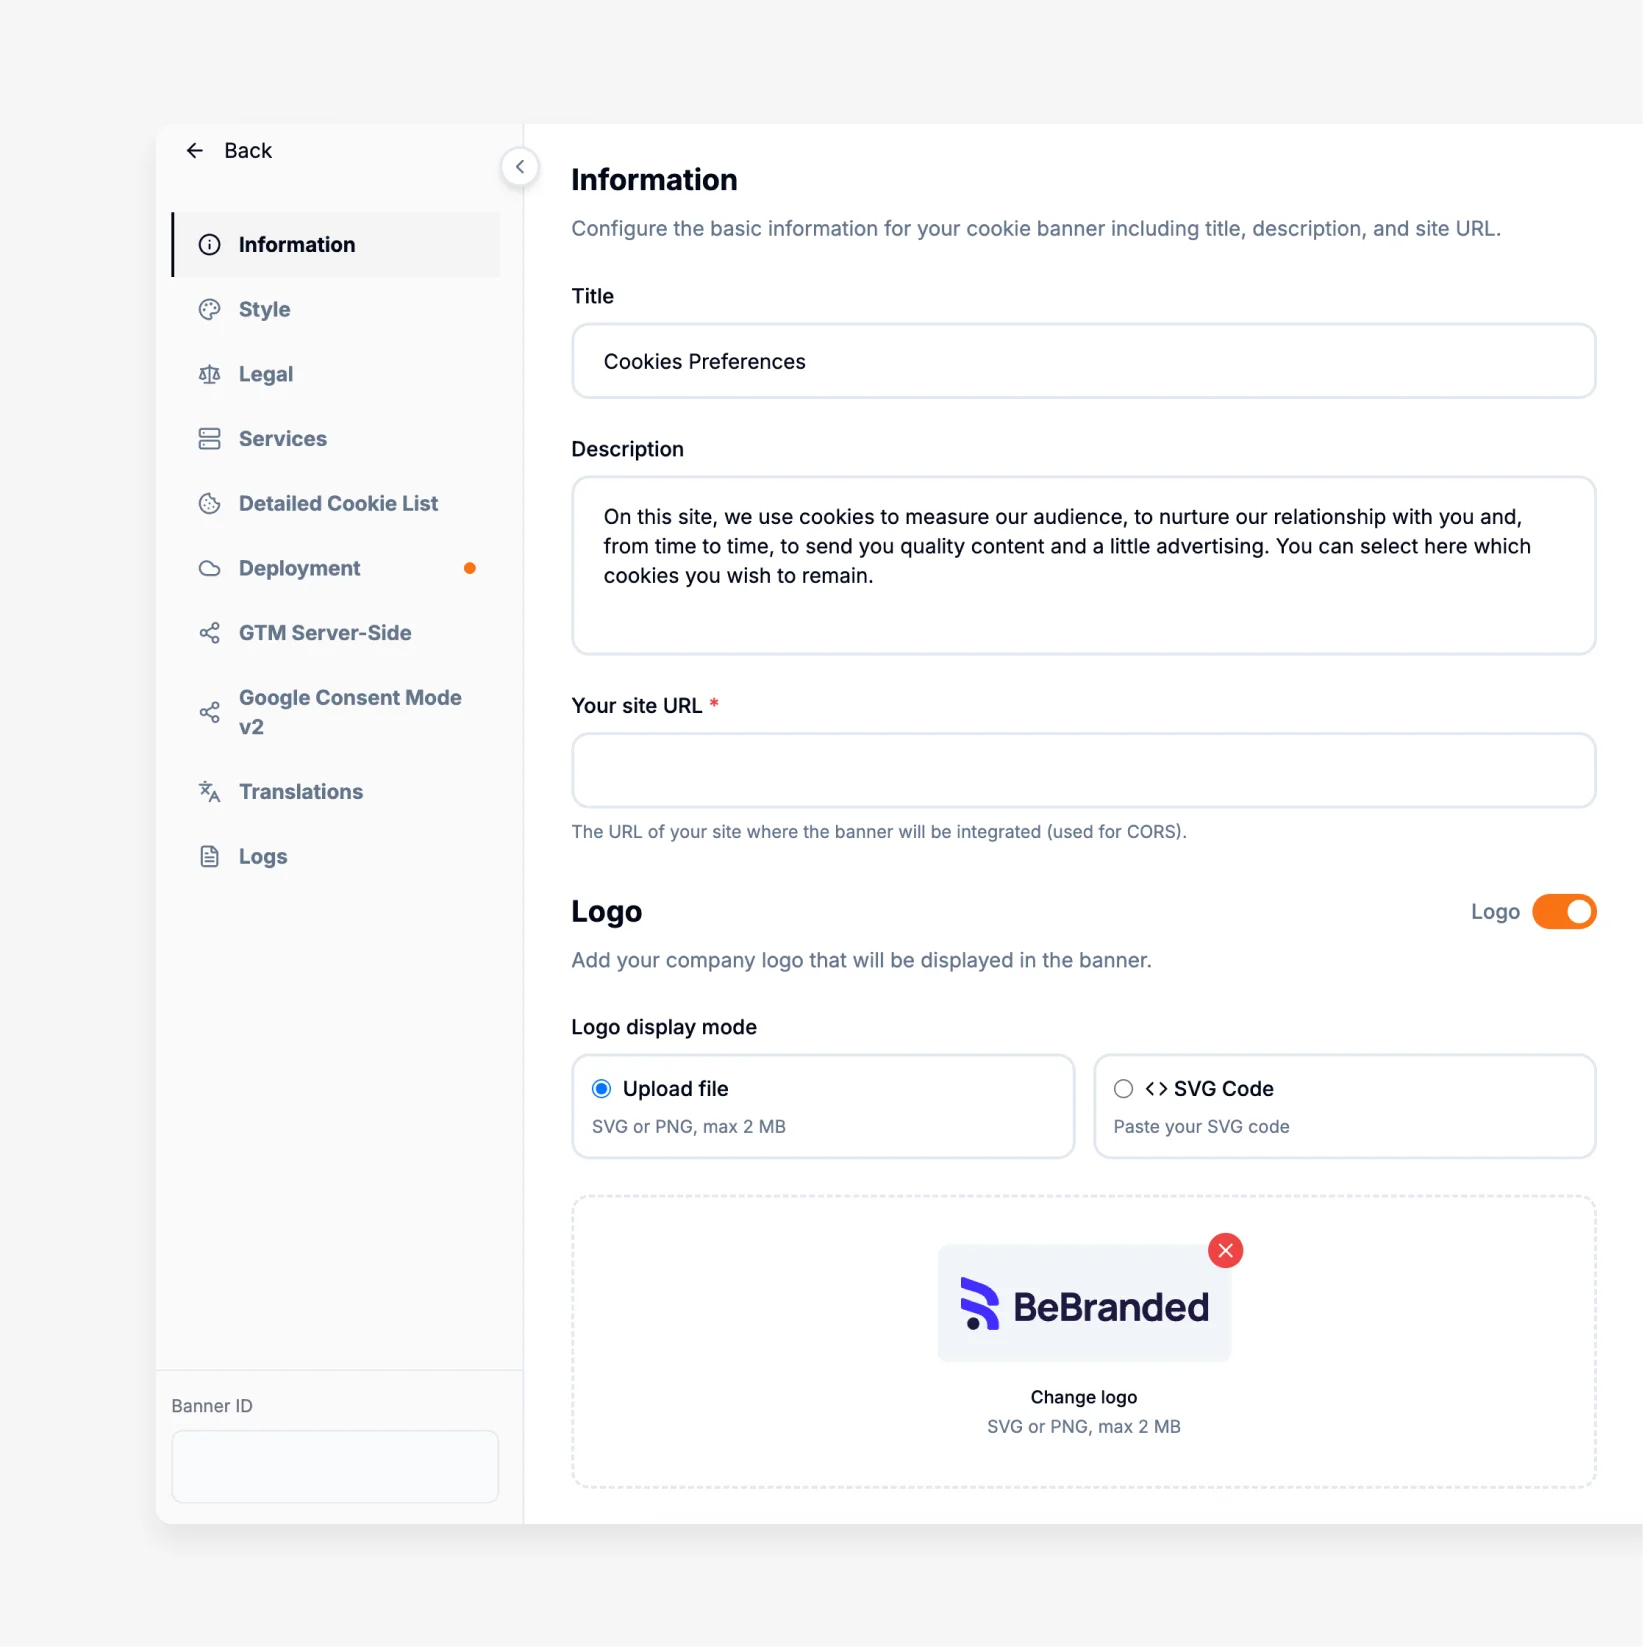Click the Deployment cloud icon
This screenshot has height=1647, width=1643.
209,568
